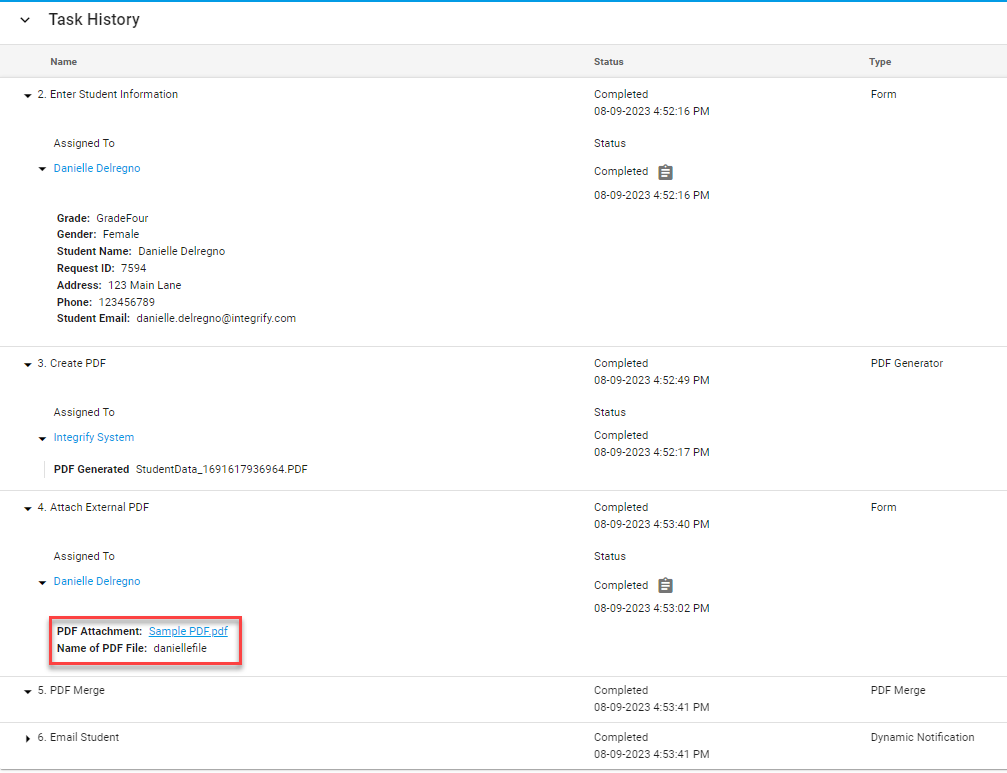Click the Task History section title
The width and height of the screenshot is (1007, 773).
coord(94,20)
